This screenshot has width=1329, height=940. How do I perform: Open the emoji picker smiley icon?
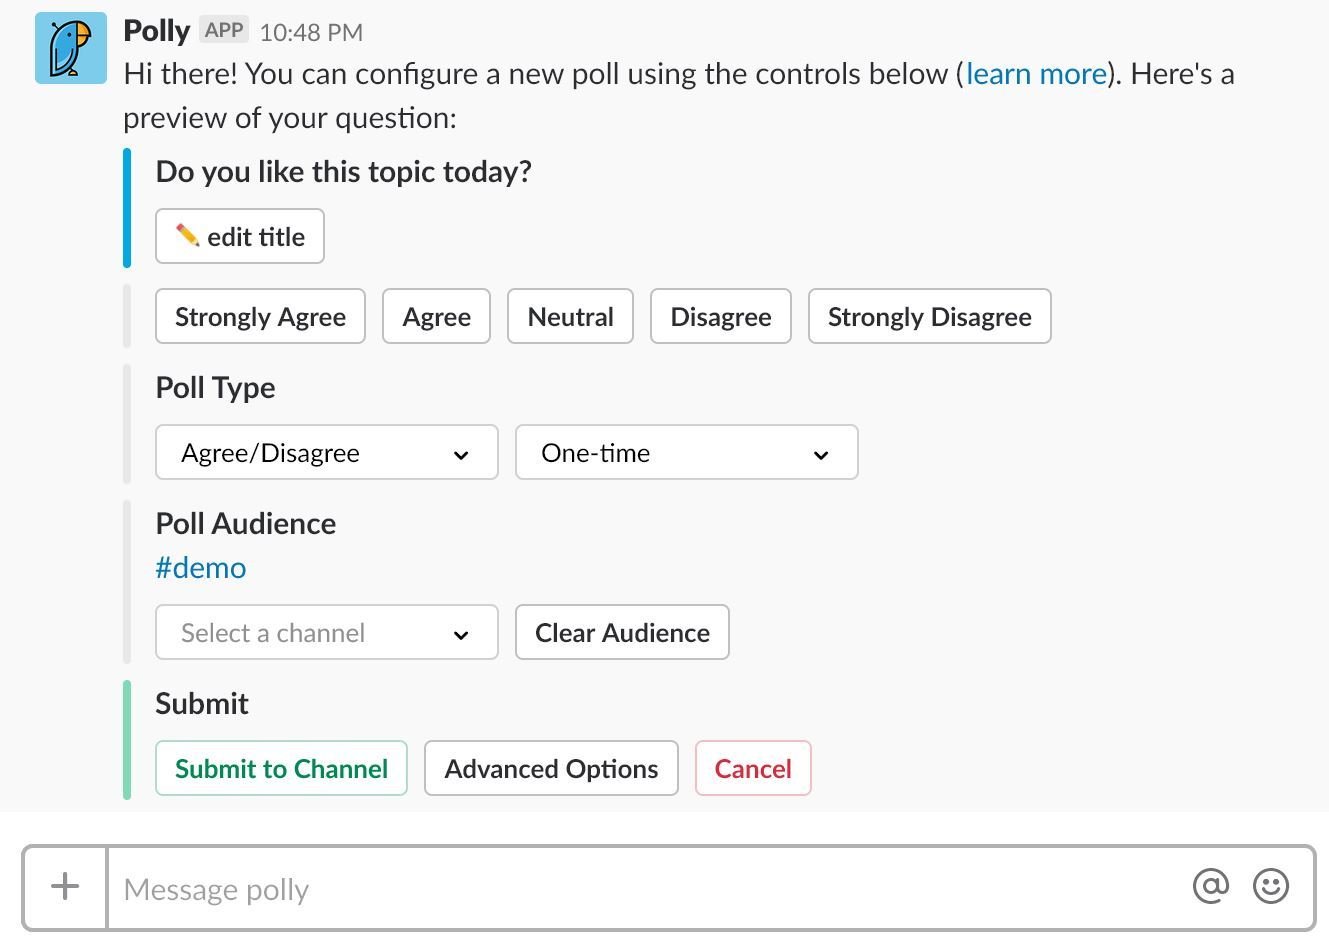(1271, 886)
